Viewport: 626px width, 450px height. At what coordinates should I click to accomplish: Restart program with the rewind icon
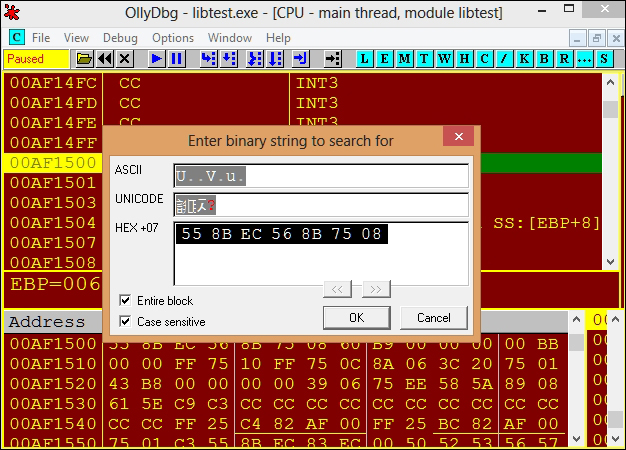pos(105,59)
